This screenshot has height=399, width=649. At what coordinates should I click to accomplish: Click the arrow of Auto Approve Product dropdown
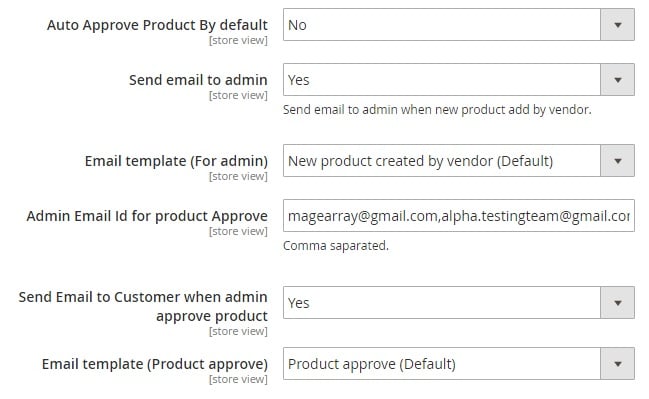pyautogui.click(x=617, y=25)
